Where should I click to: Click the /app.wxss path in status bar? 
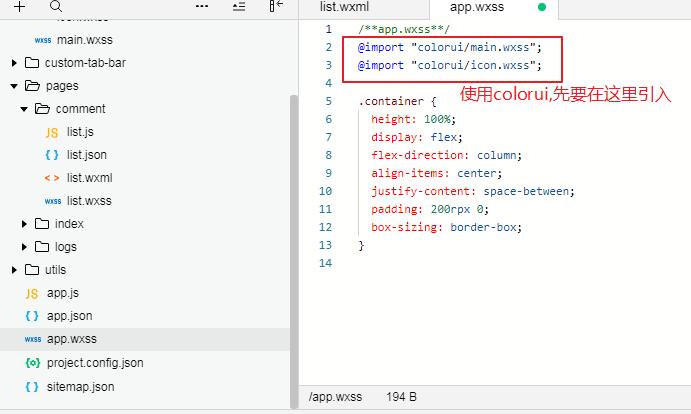click(x=335, y=397)
